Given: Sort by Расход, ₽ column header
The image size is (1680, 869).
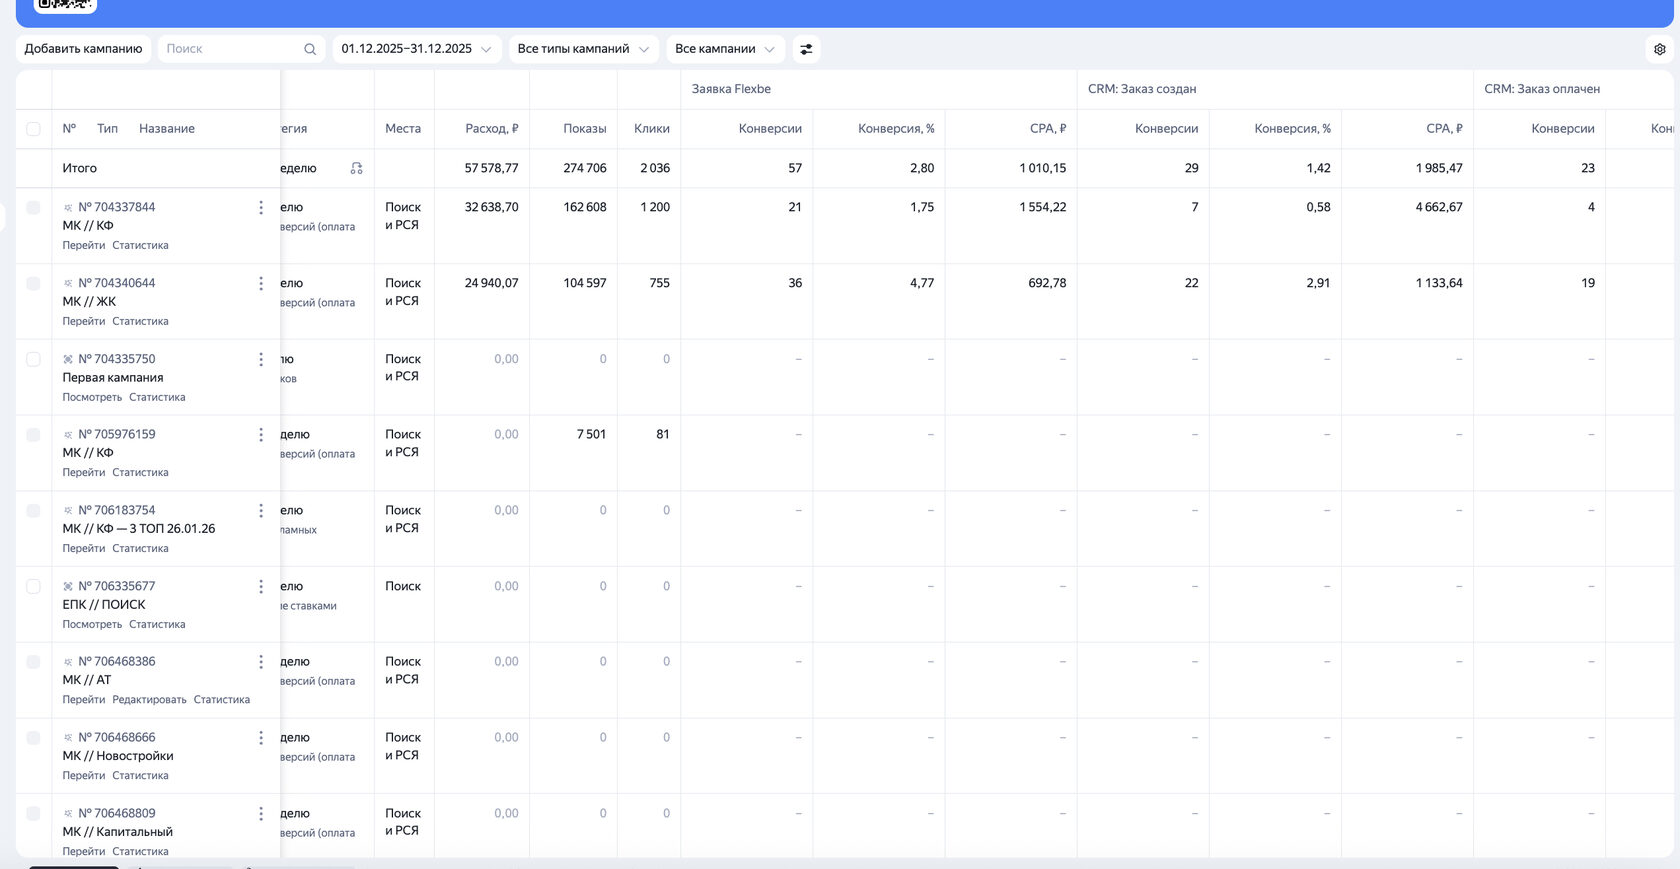Looking at the screenshot, I should (492, 129).
